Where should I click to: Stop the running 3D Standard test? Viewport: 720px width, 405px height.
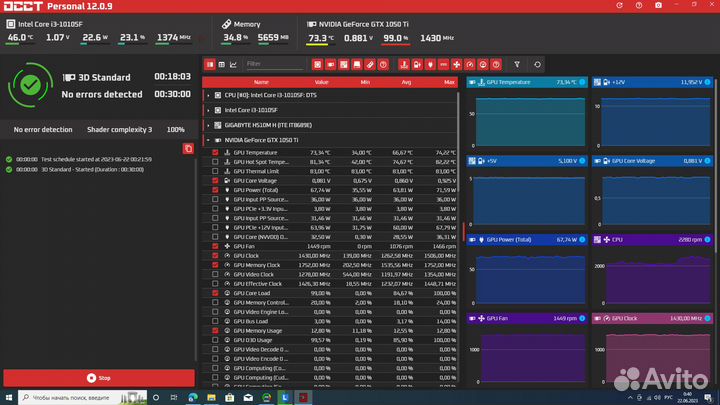[99, 378]
